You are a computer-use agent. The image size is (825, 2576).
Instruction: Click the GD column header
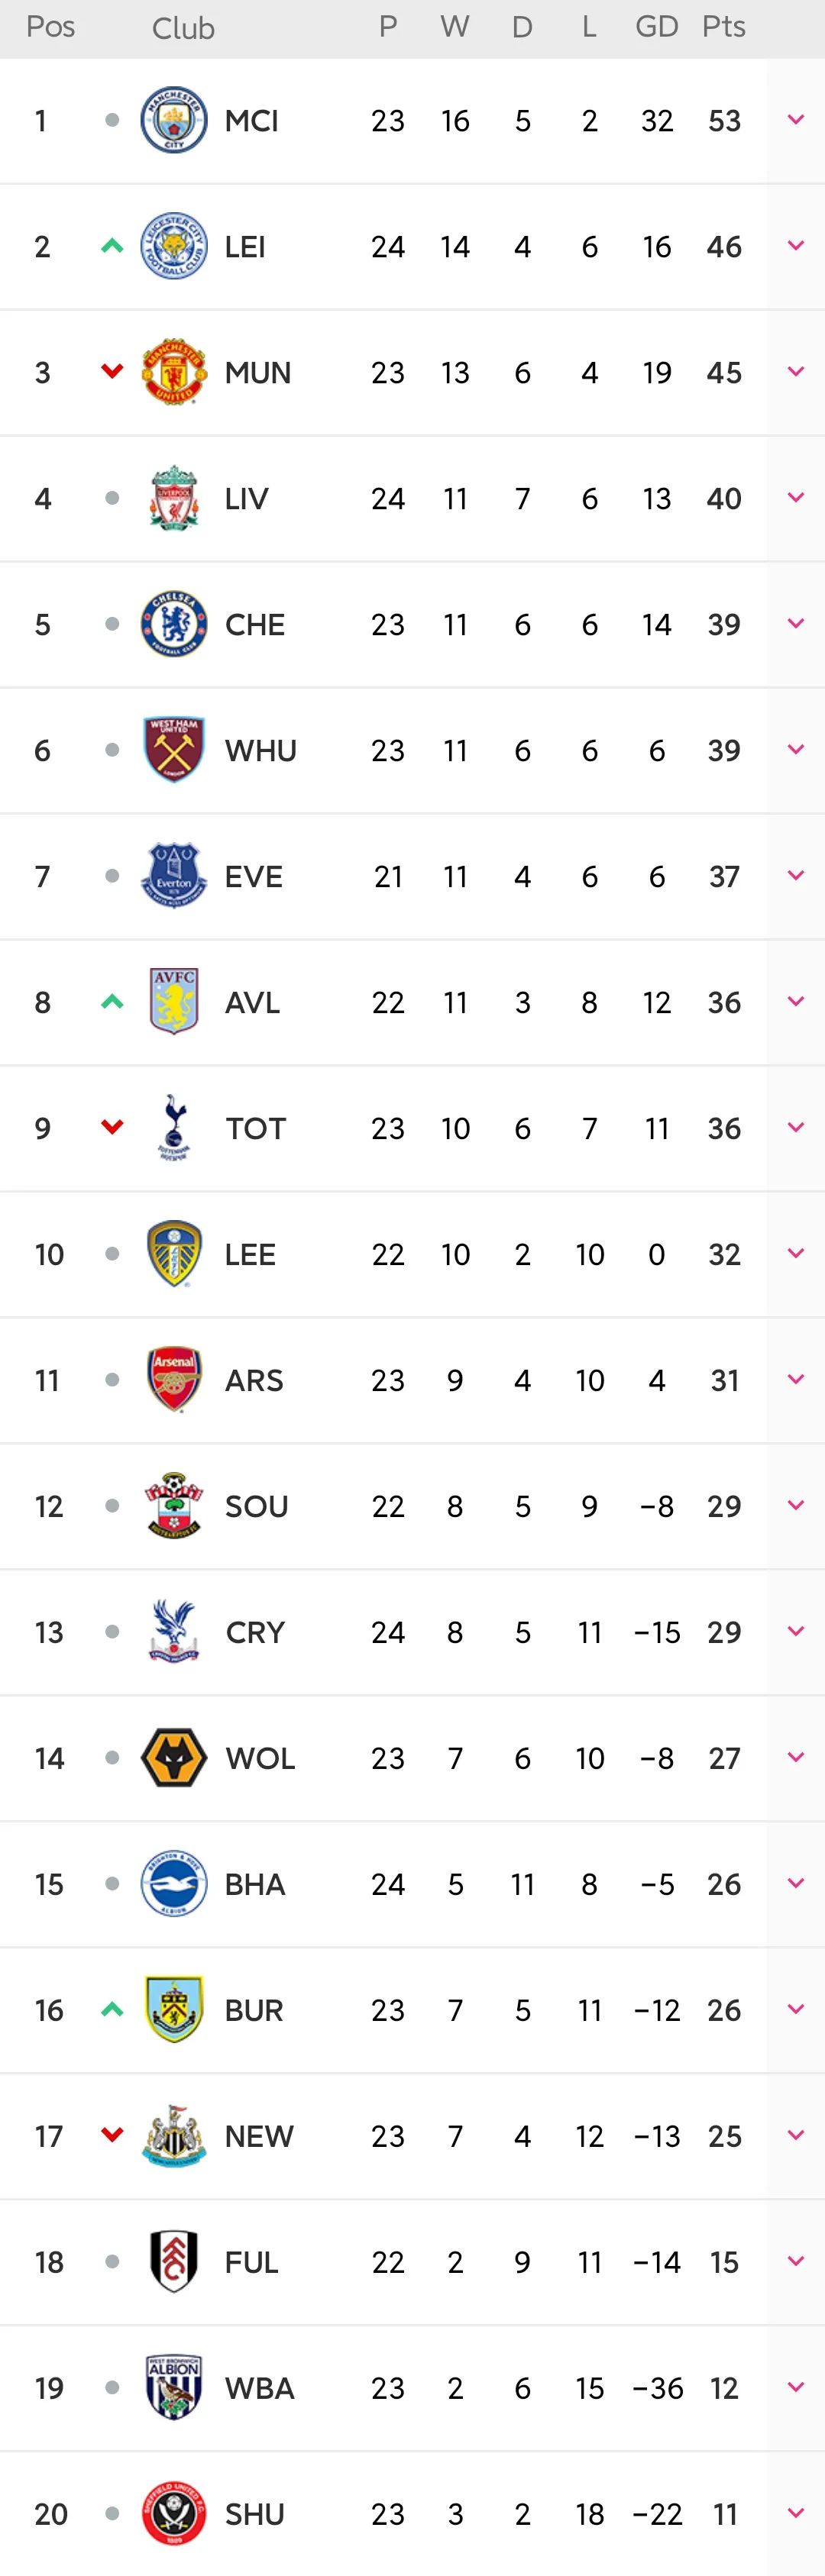[657, 27]
